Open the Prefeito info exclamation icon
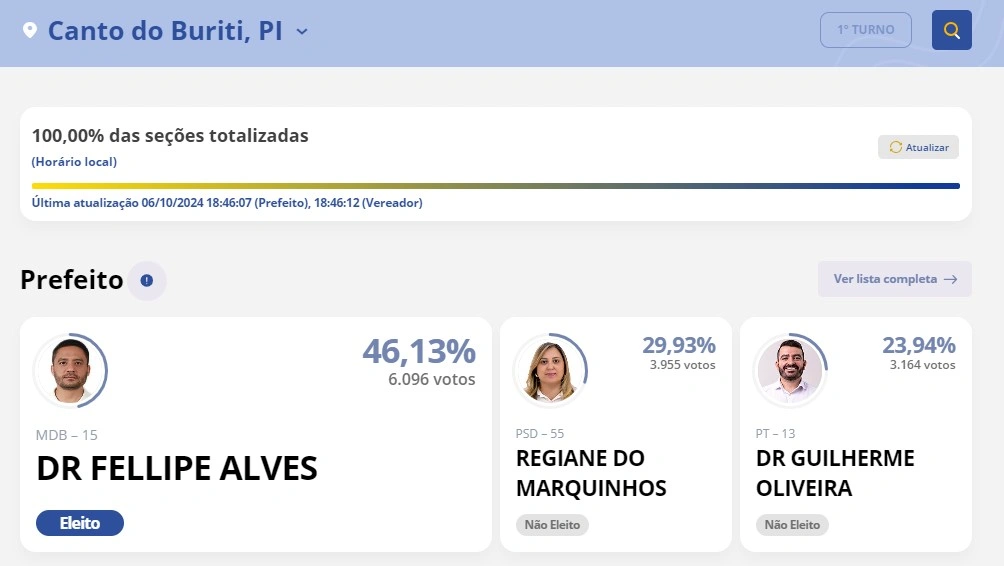Viewport: 1004px width, 566px height. tap(147, 280)
